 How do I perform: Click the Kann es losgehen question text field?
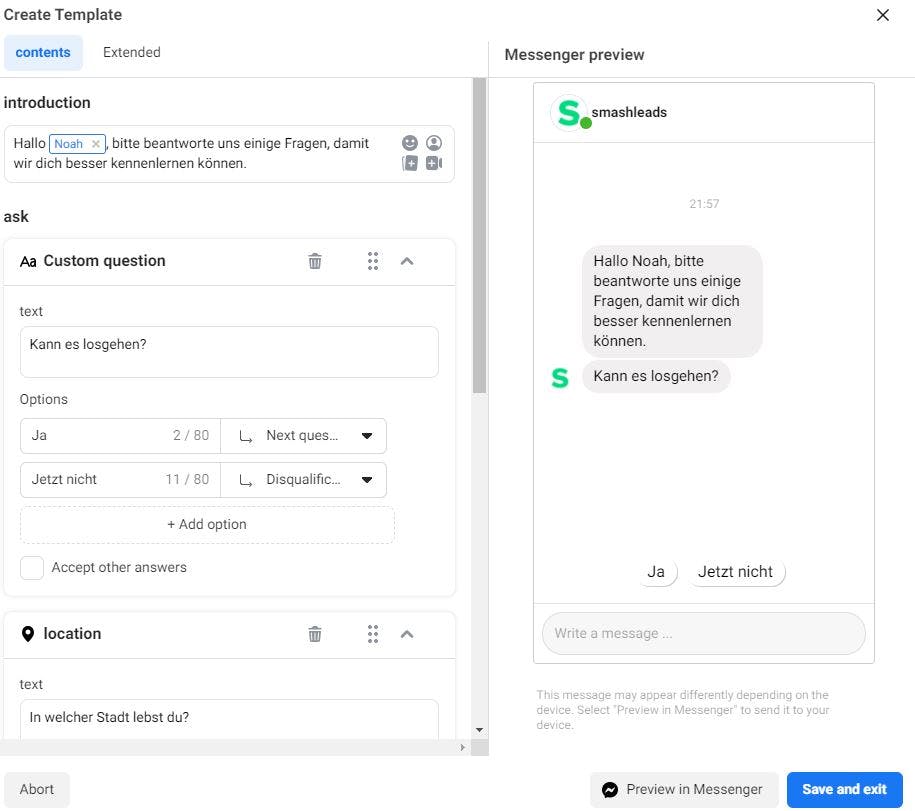pyautogui.click(x=229, y=352)
